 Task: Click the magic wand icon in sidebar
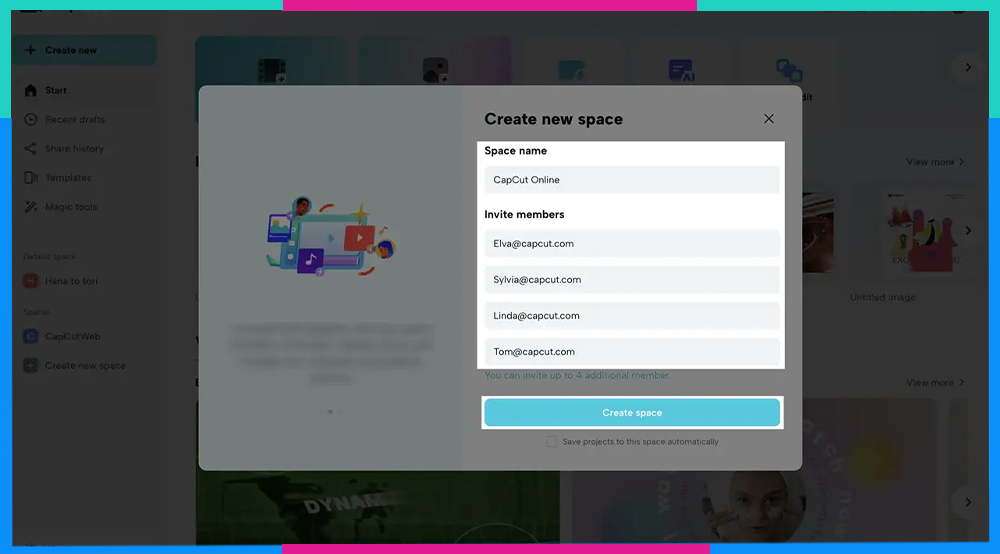click(30, 207)
